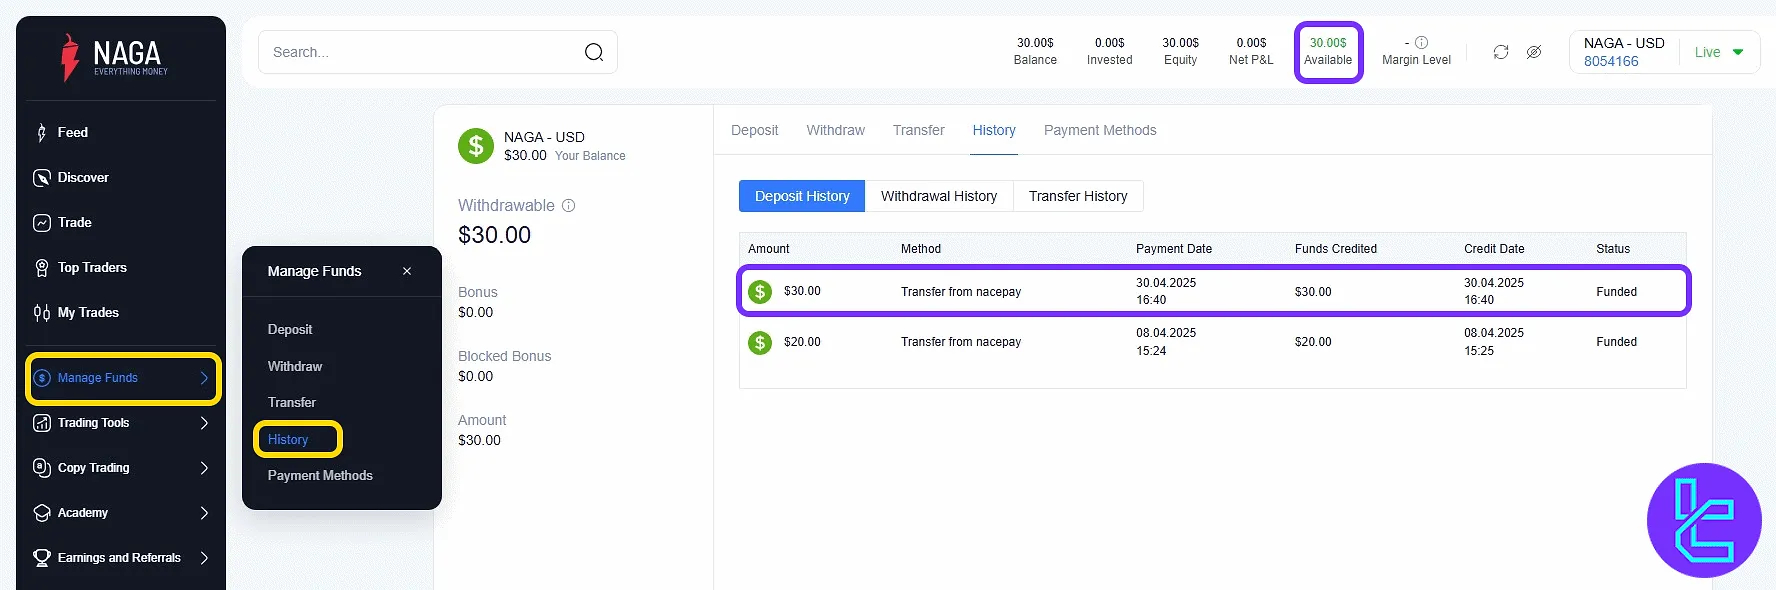Screen dimensions: 1776x590
Task: Click the green dollar icon beside NAGA - USD
Action: click(x=476, y=146)
